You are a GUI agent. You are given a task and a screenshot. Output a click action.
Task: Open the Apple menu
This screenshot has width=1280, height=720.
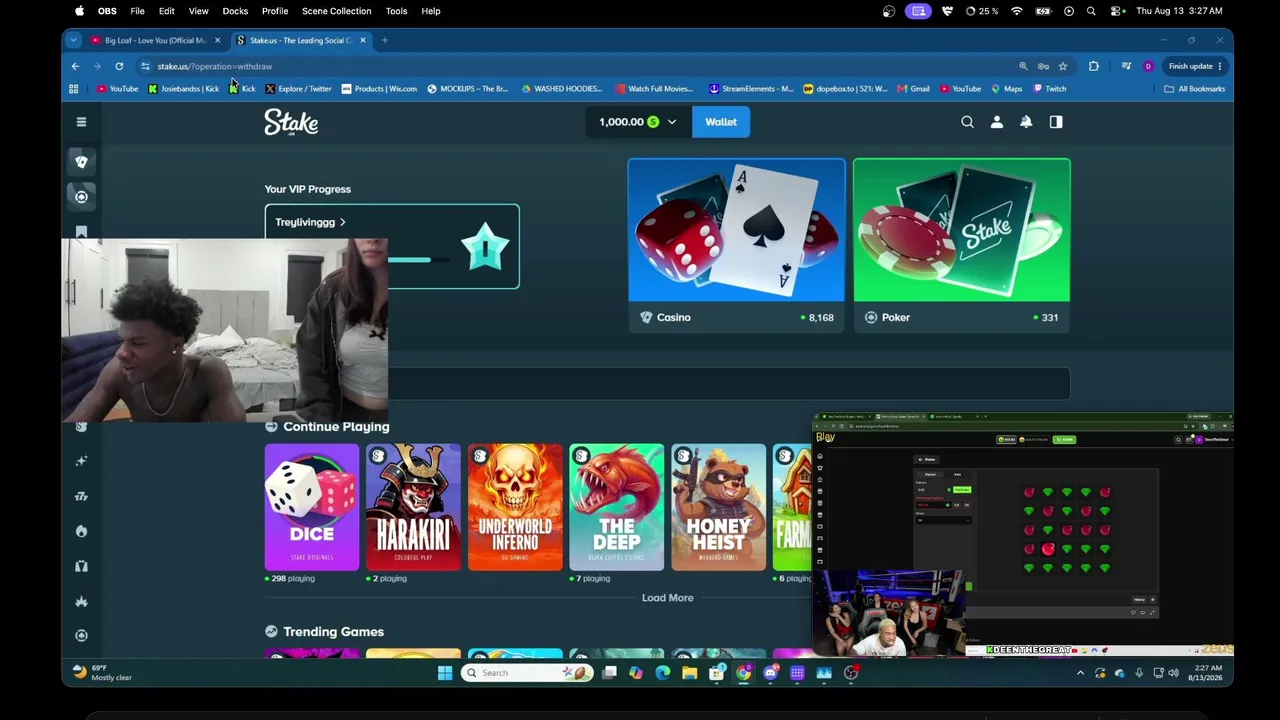point(79,11)
